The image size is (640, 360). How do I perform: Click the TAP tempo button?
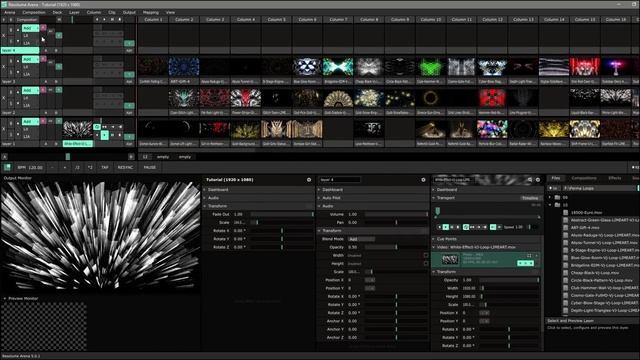(105, 167)
